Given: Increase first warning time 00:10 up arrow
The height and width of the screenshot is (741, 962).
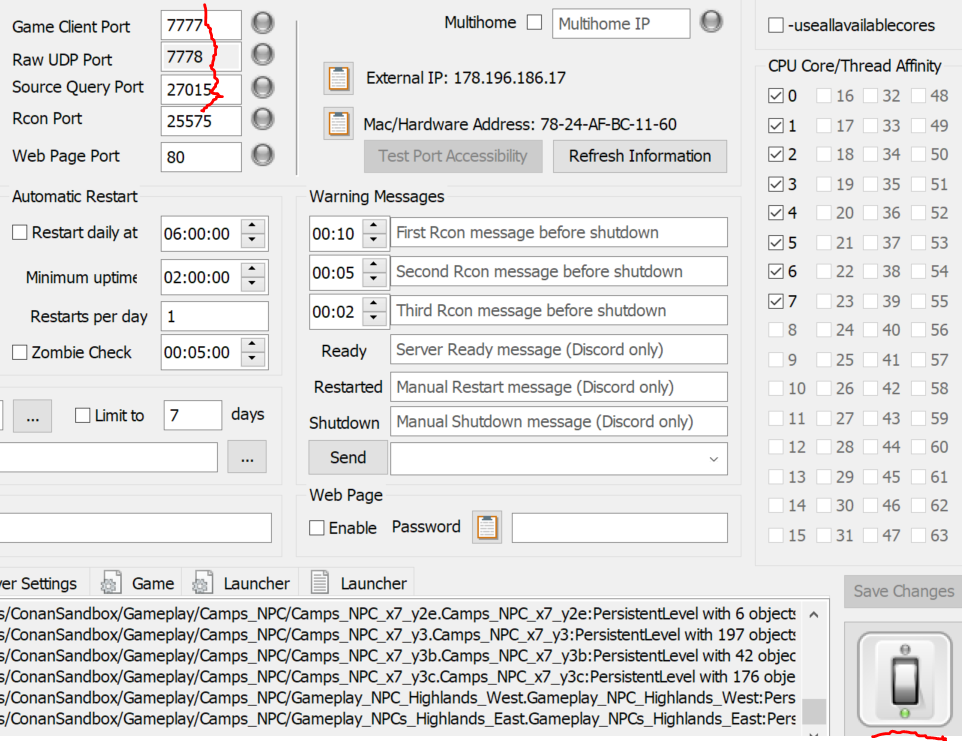Looking at the screenshot, I should click(374, 226).
